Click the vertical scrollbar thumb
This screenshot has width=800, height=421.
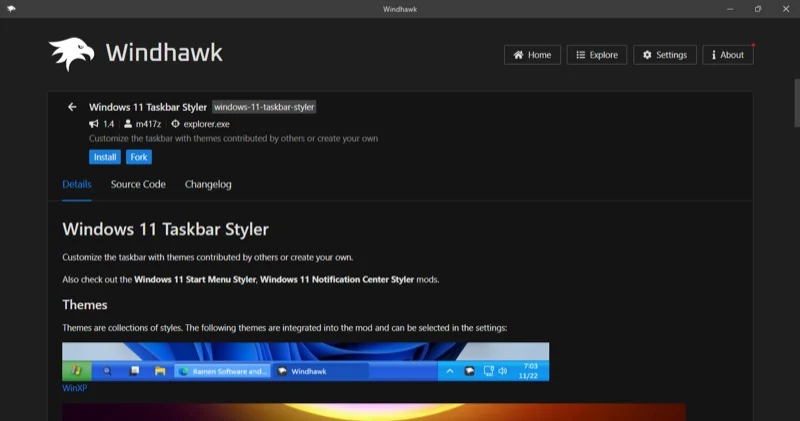pyautogui.click(x=797, y=103)
